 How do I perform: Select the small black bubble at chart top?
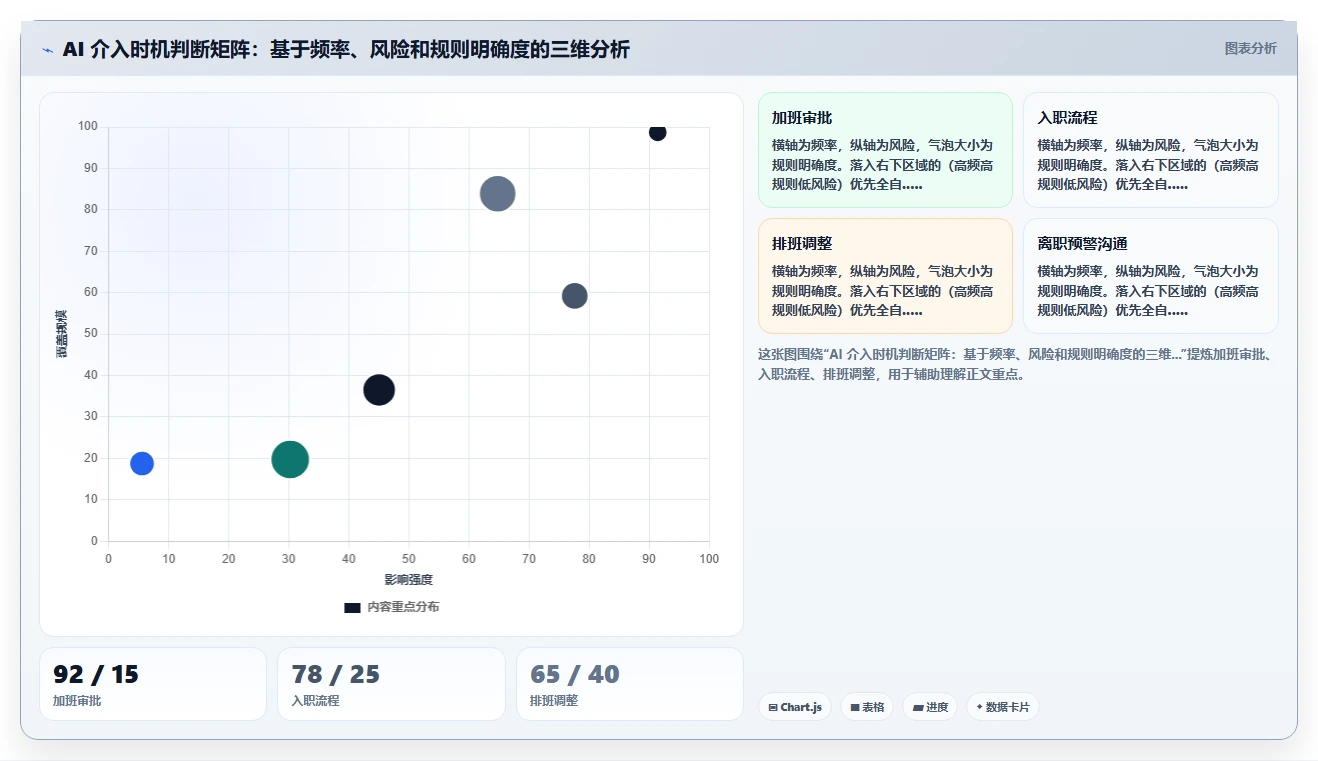coord(657,132)
